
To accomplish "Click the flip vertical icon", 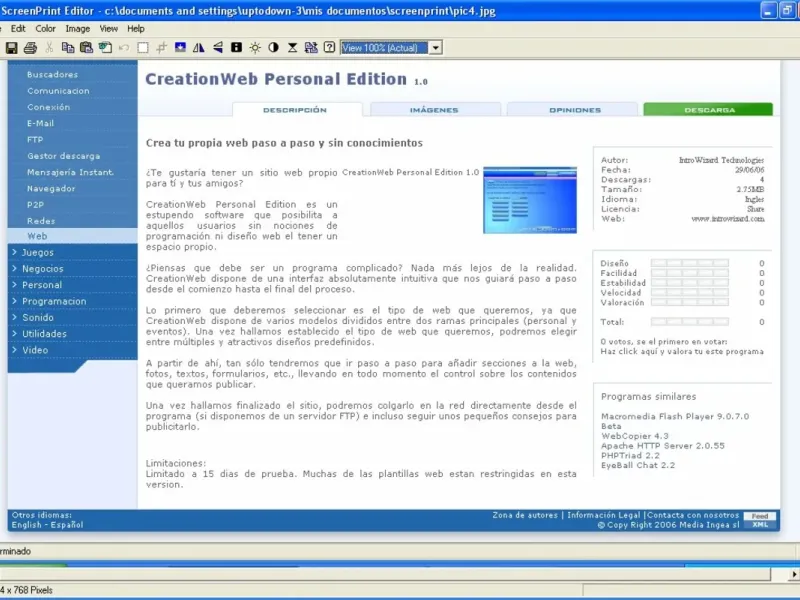I will 218,48.
